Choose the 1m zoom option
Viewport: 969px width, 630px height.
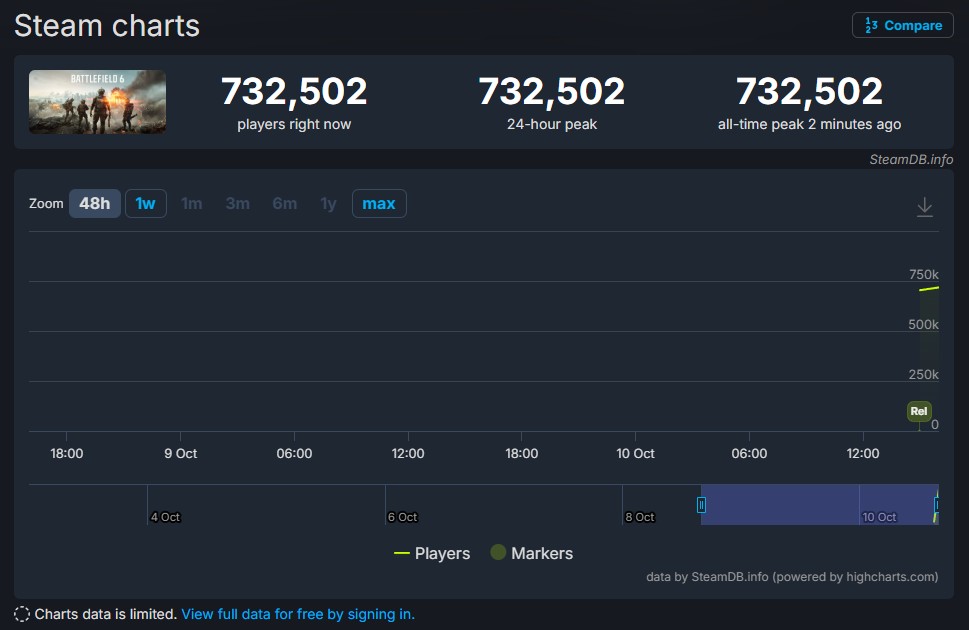click(x=191, y=204)
